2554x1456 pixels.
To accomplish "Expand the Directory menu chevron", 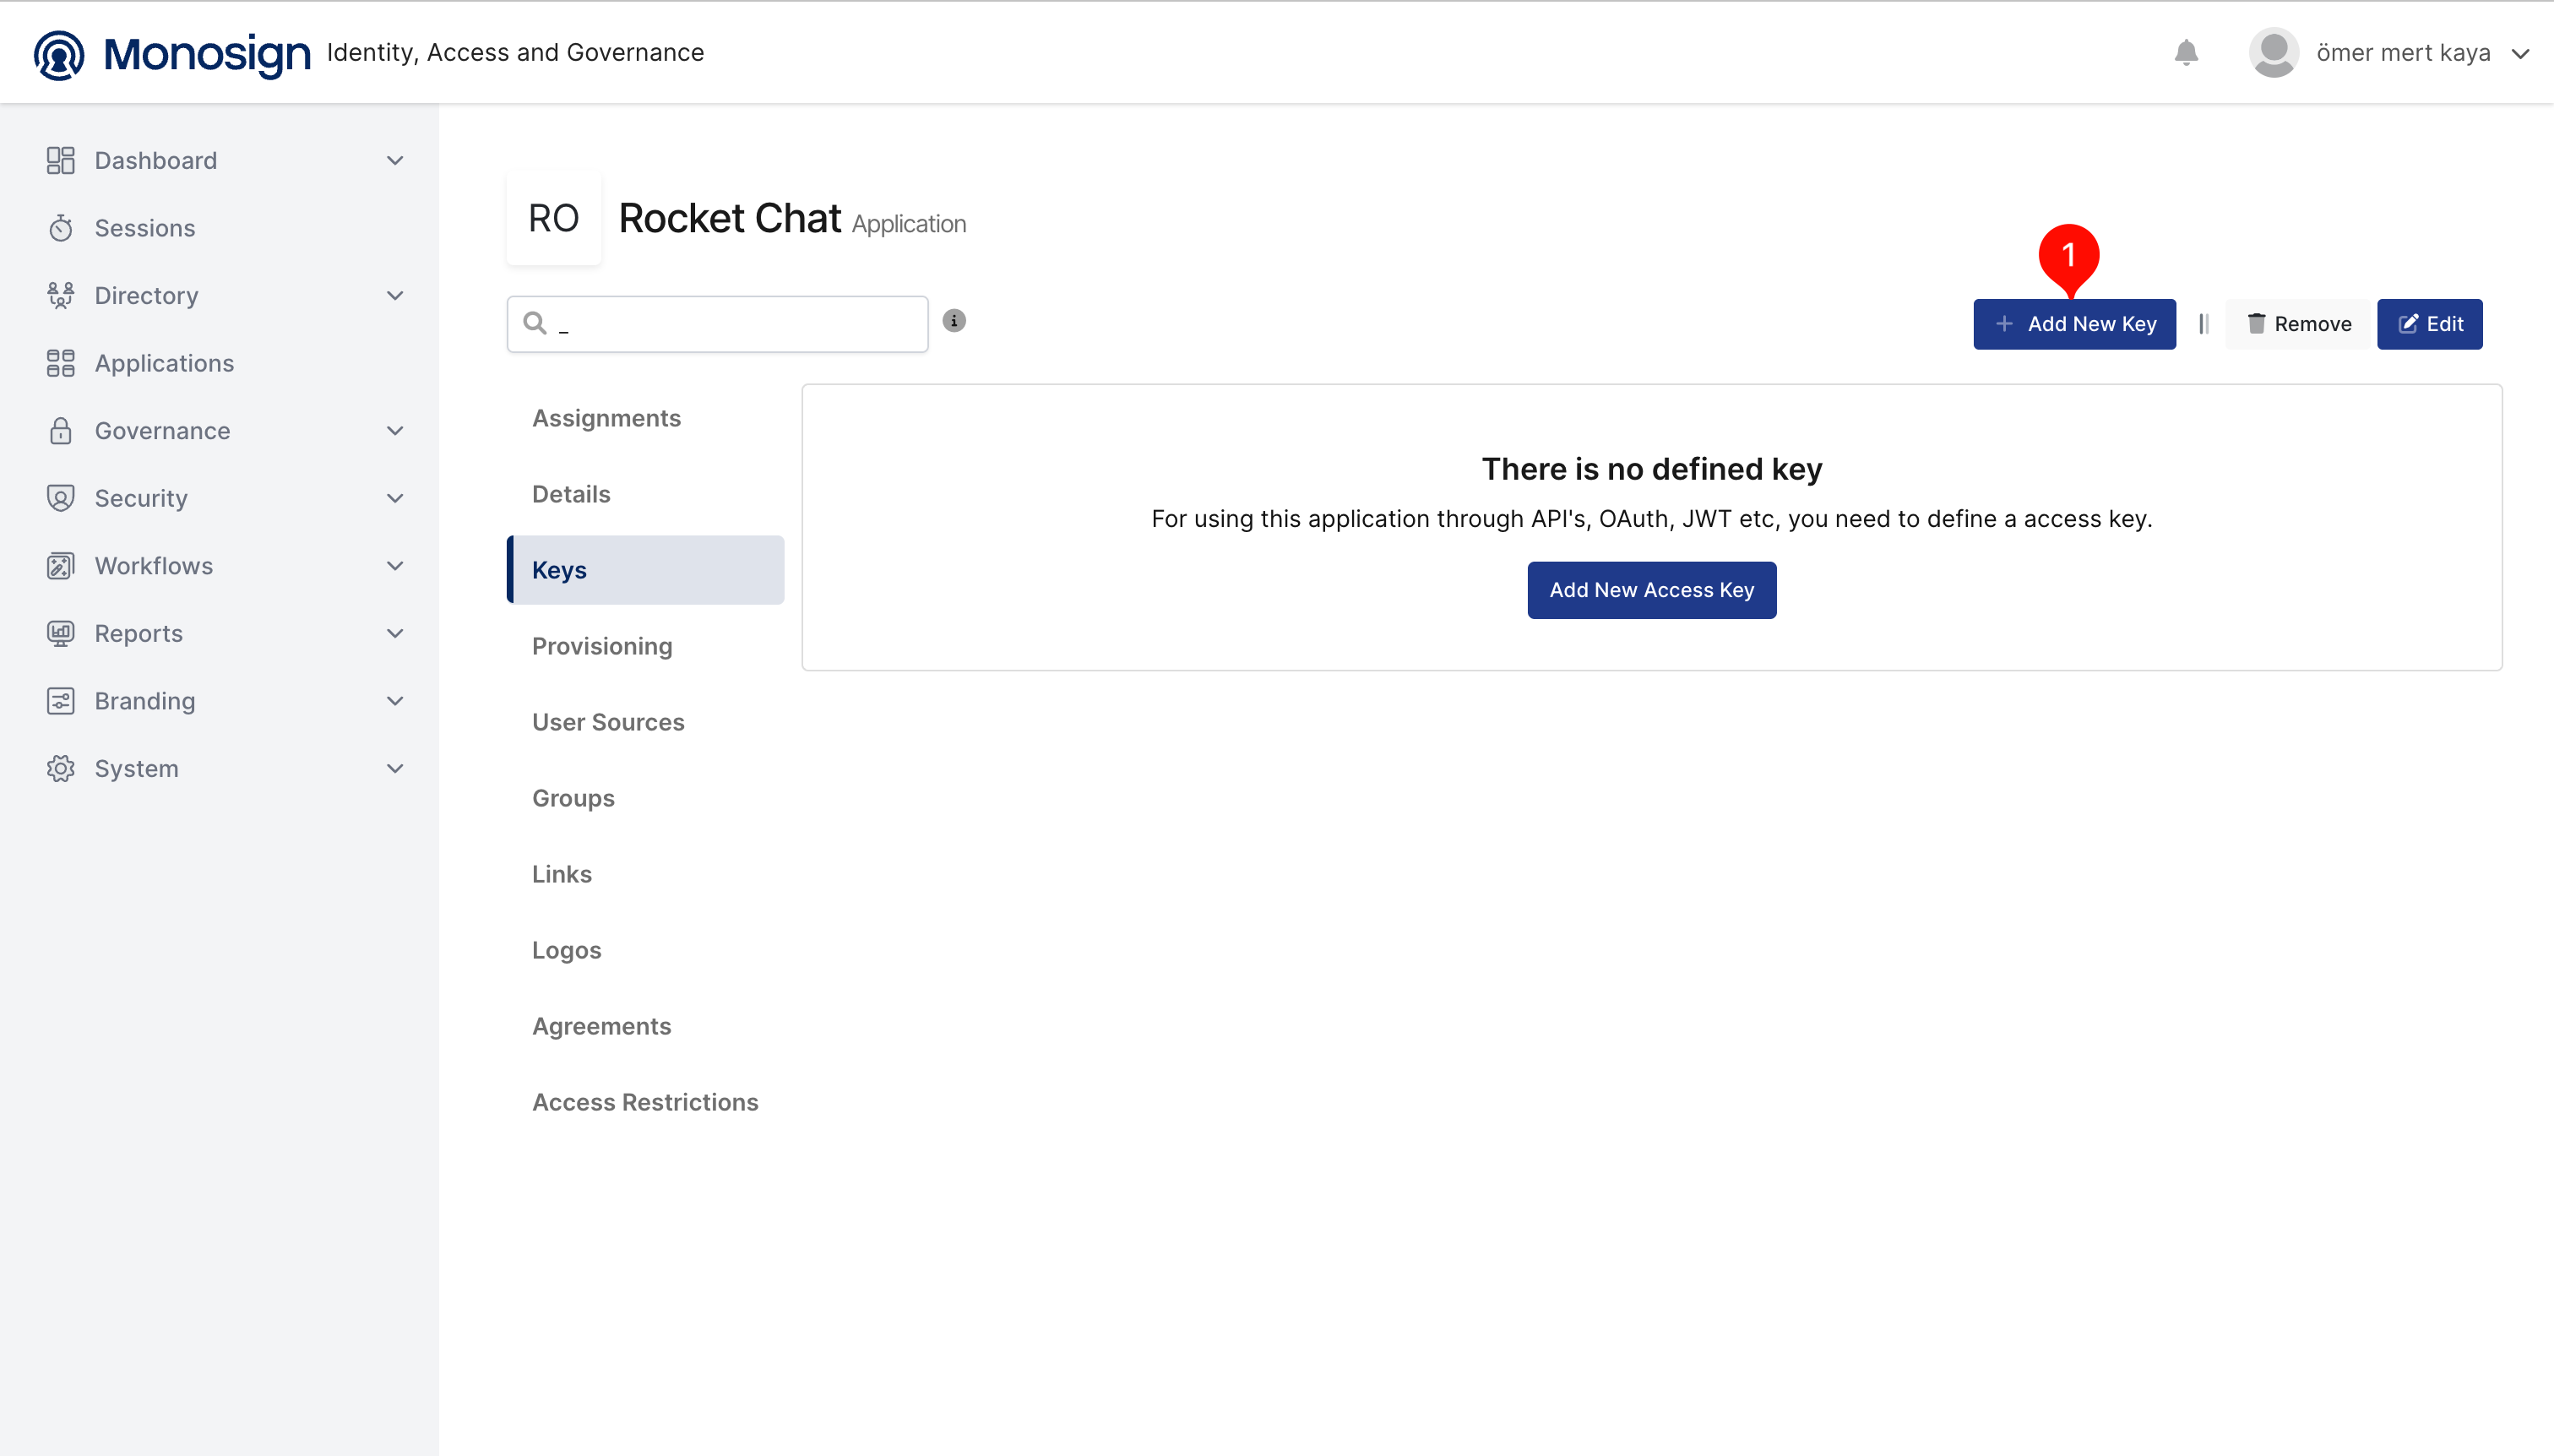I will click(x=395, y=295).
